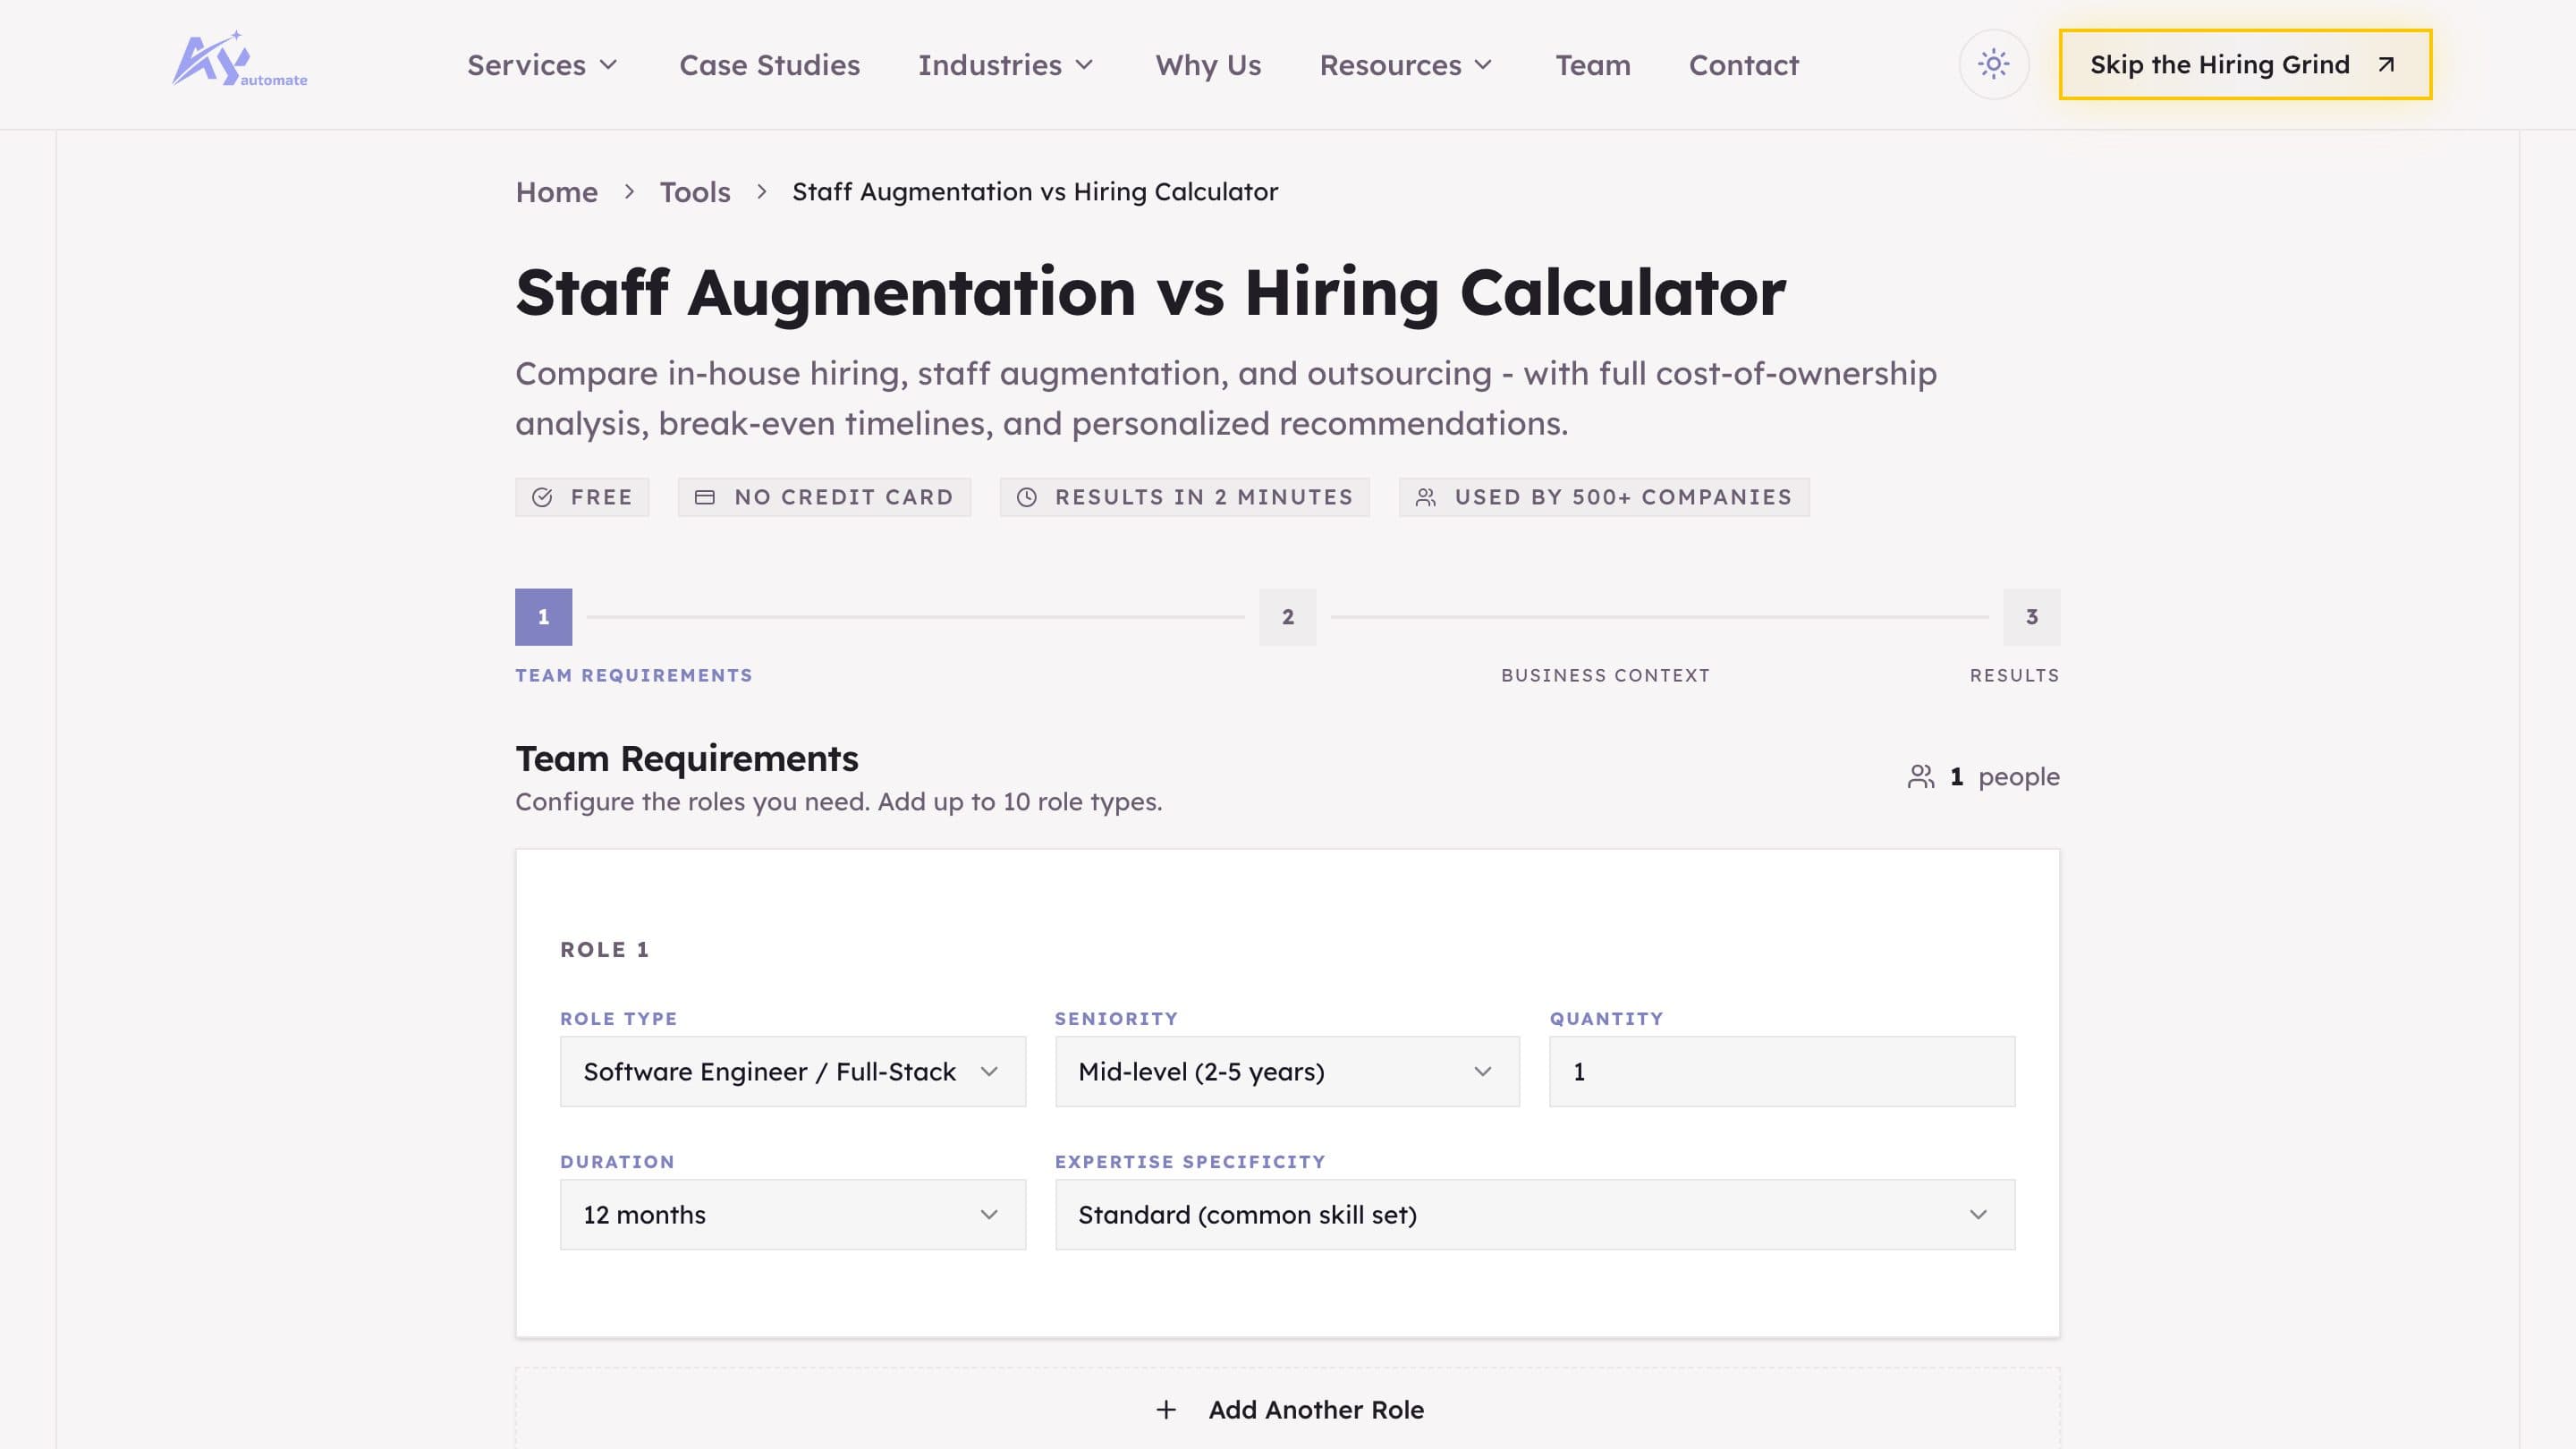The image size is (2576, 1449).
Task: Jump to step 3 Results marker
Action: [2031, 616]
